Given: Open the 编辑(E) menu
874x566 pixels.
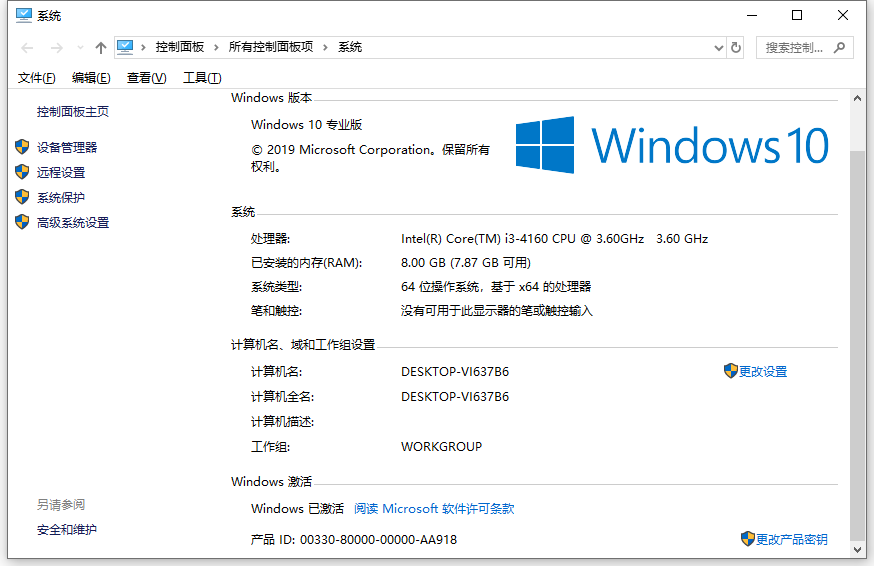Looking at the screenshot, I should (91, 78).
